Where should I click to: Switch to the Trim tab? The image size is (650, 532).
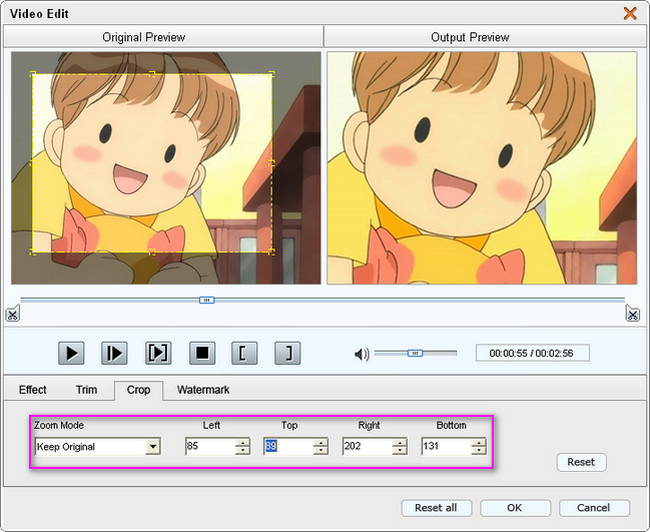[86, 390]
